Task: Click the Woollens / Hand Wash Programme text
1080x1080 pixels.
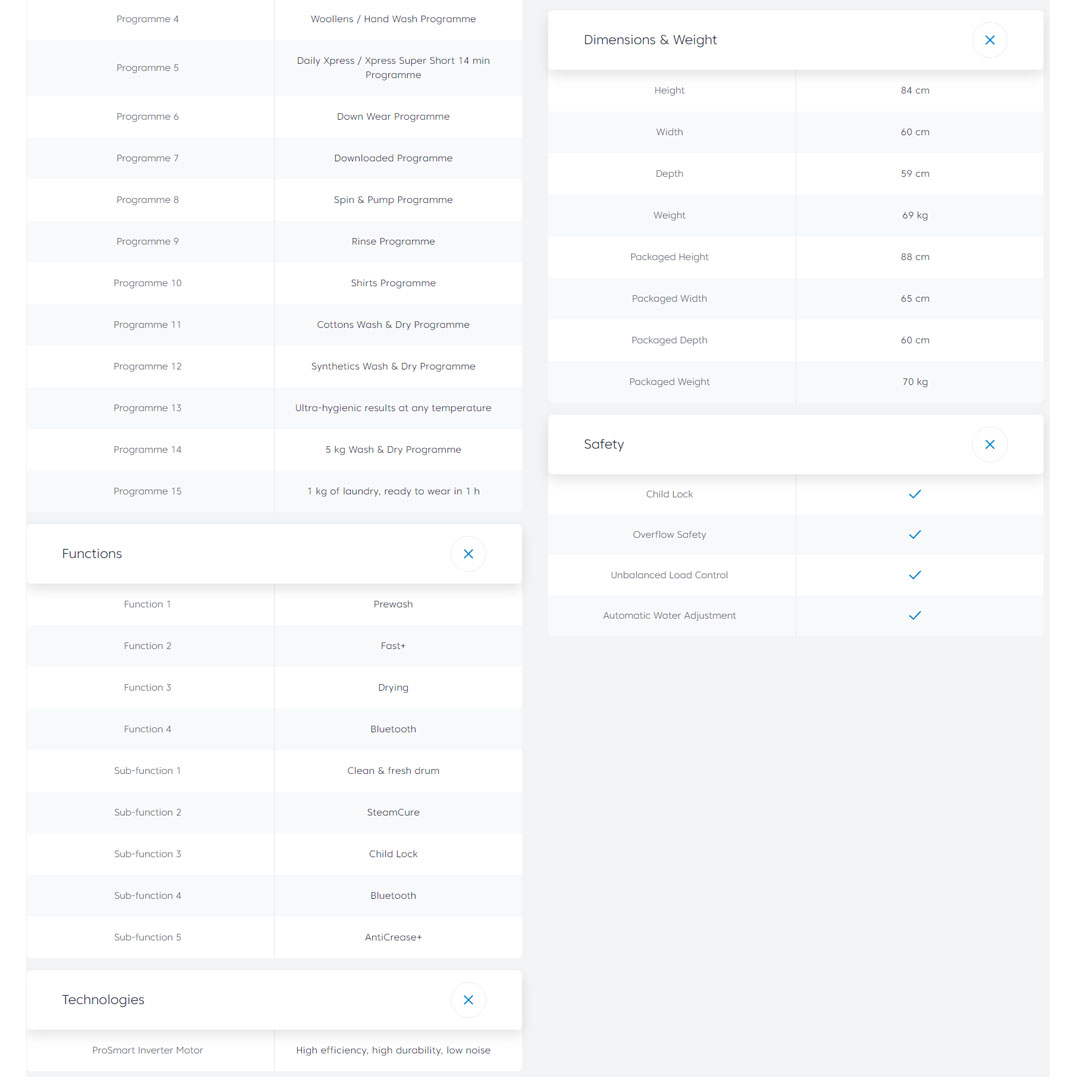Action: 393,19
